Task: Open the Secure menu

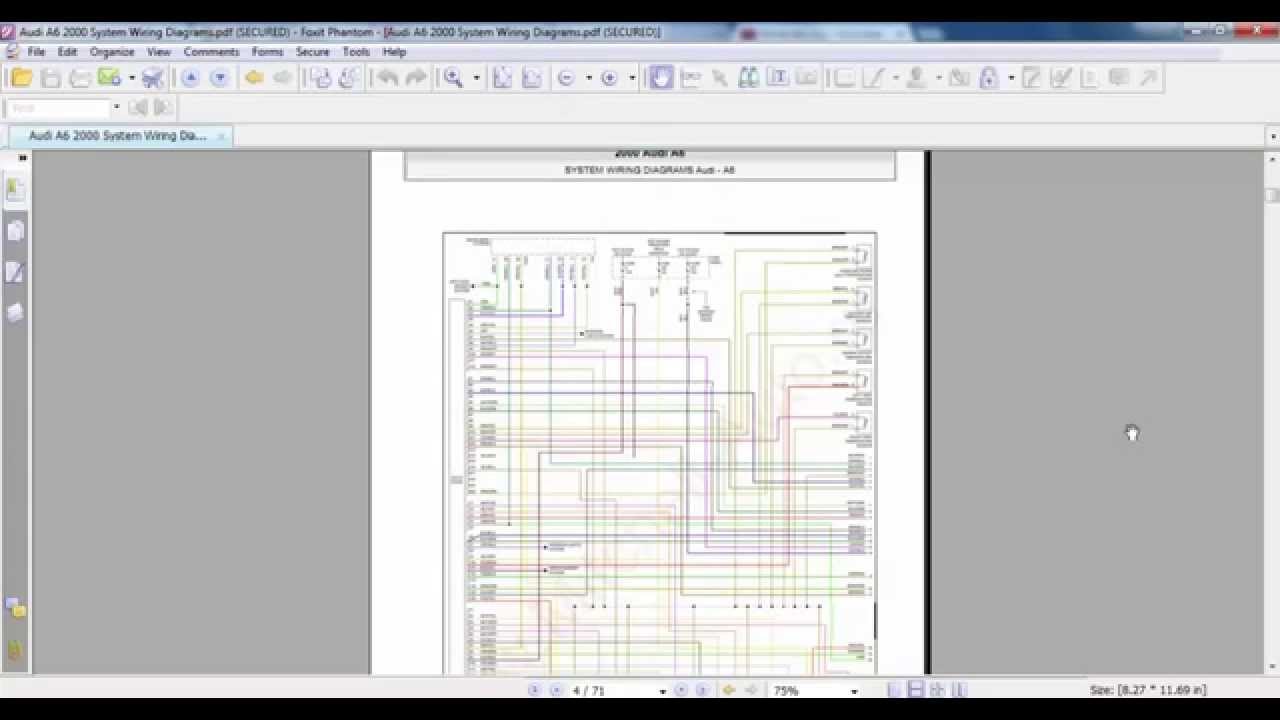Action: [312, 52]
